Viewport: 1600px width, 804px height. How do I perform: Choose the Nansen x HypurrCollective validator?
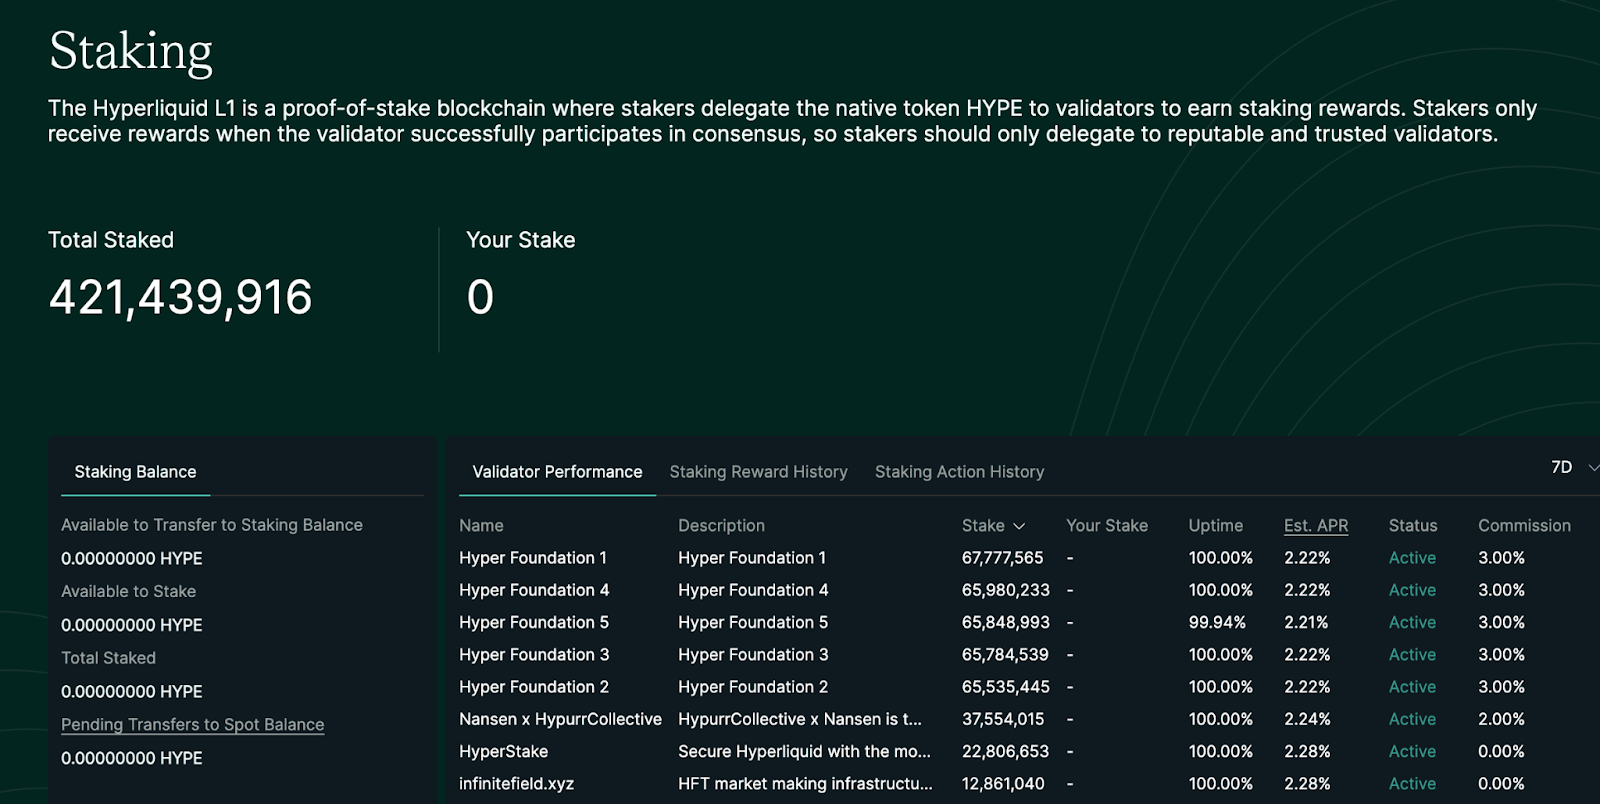(x=560, y=719)
